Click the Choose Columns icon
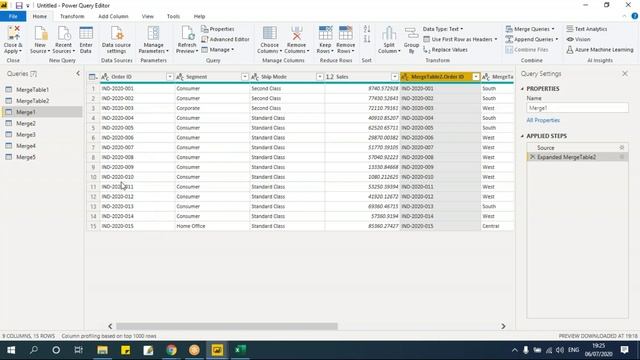Viewport: 640px width, 360px height. coord(269,33)
